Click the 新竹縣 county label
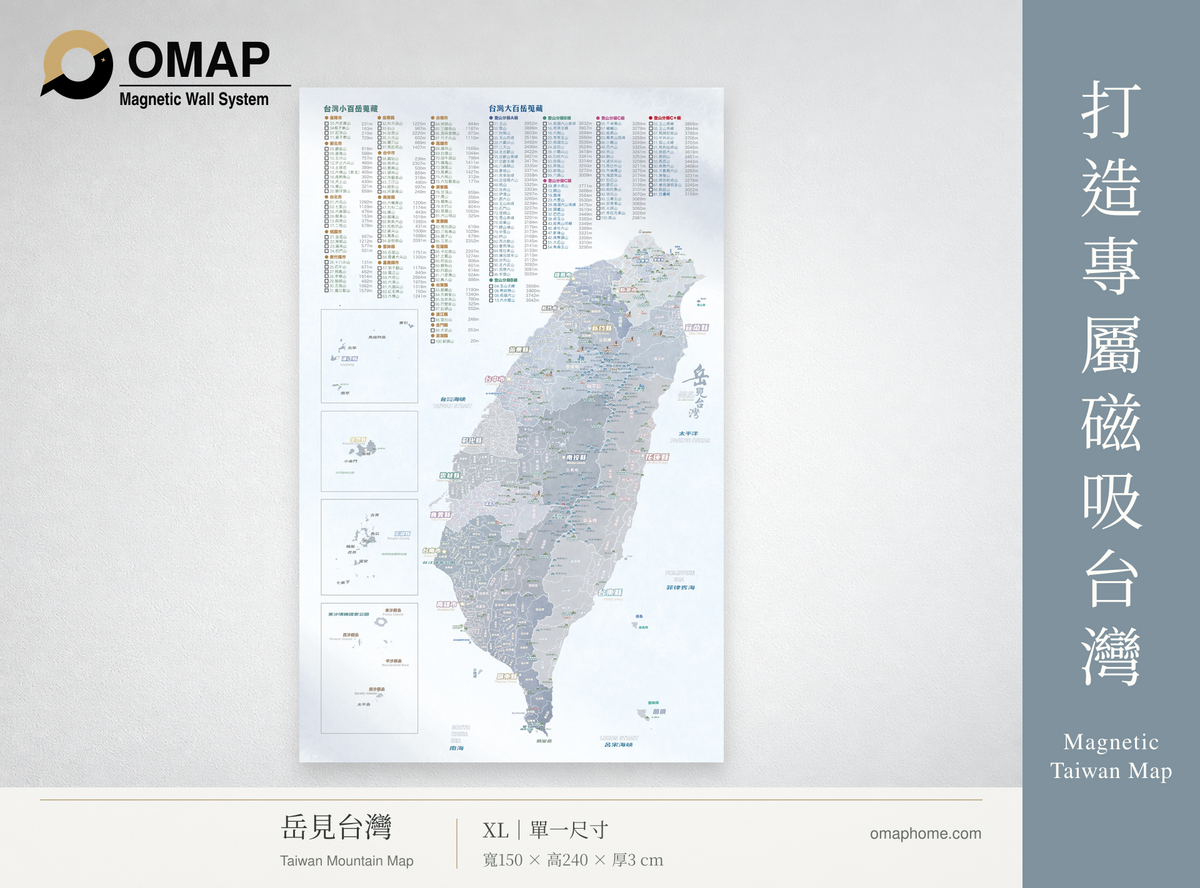 point(604,329)
